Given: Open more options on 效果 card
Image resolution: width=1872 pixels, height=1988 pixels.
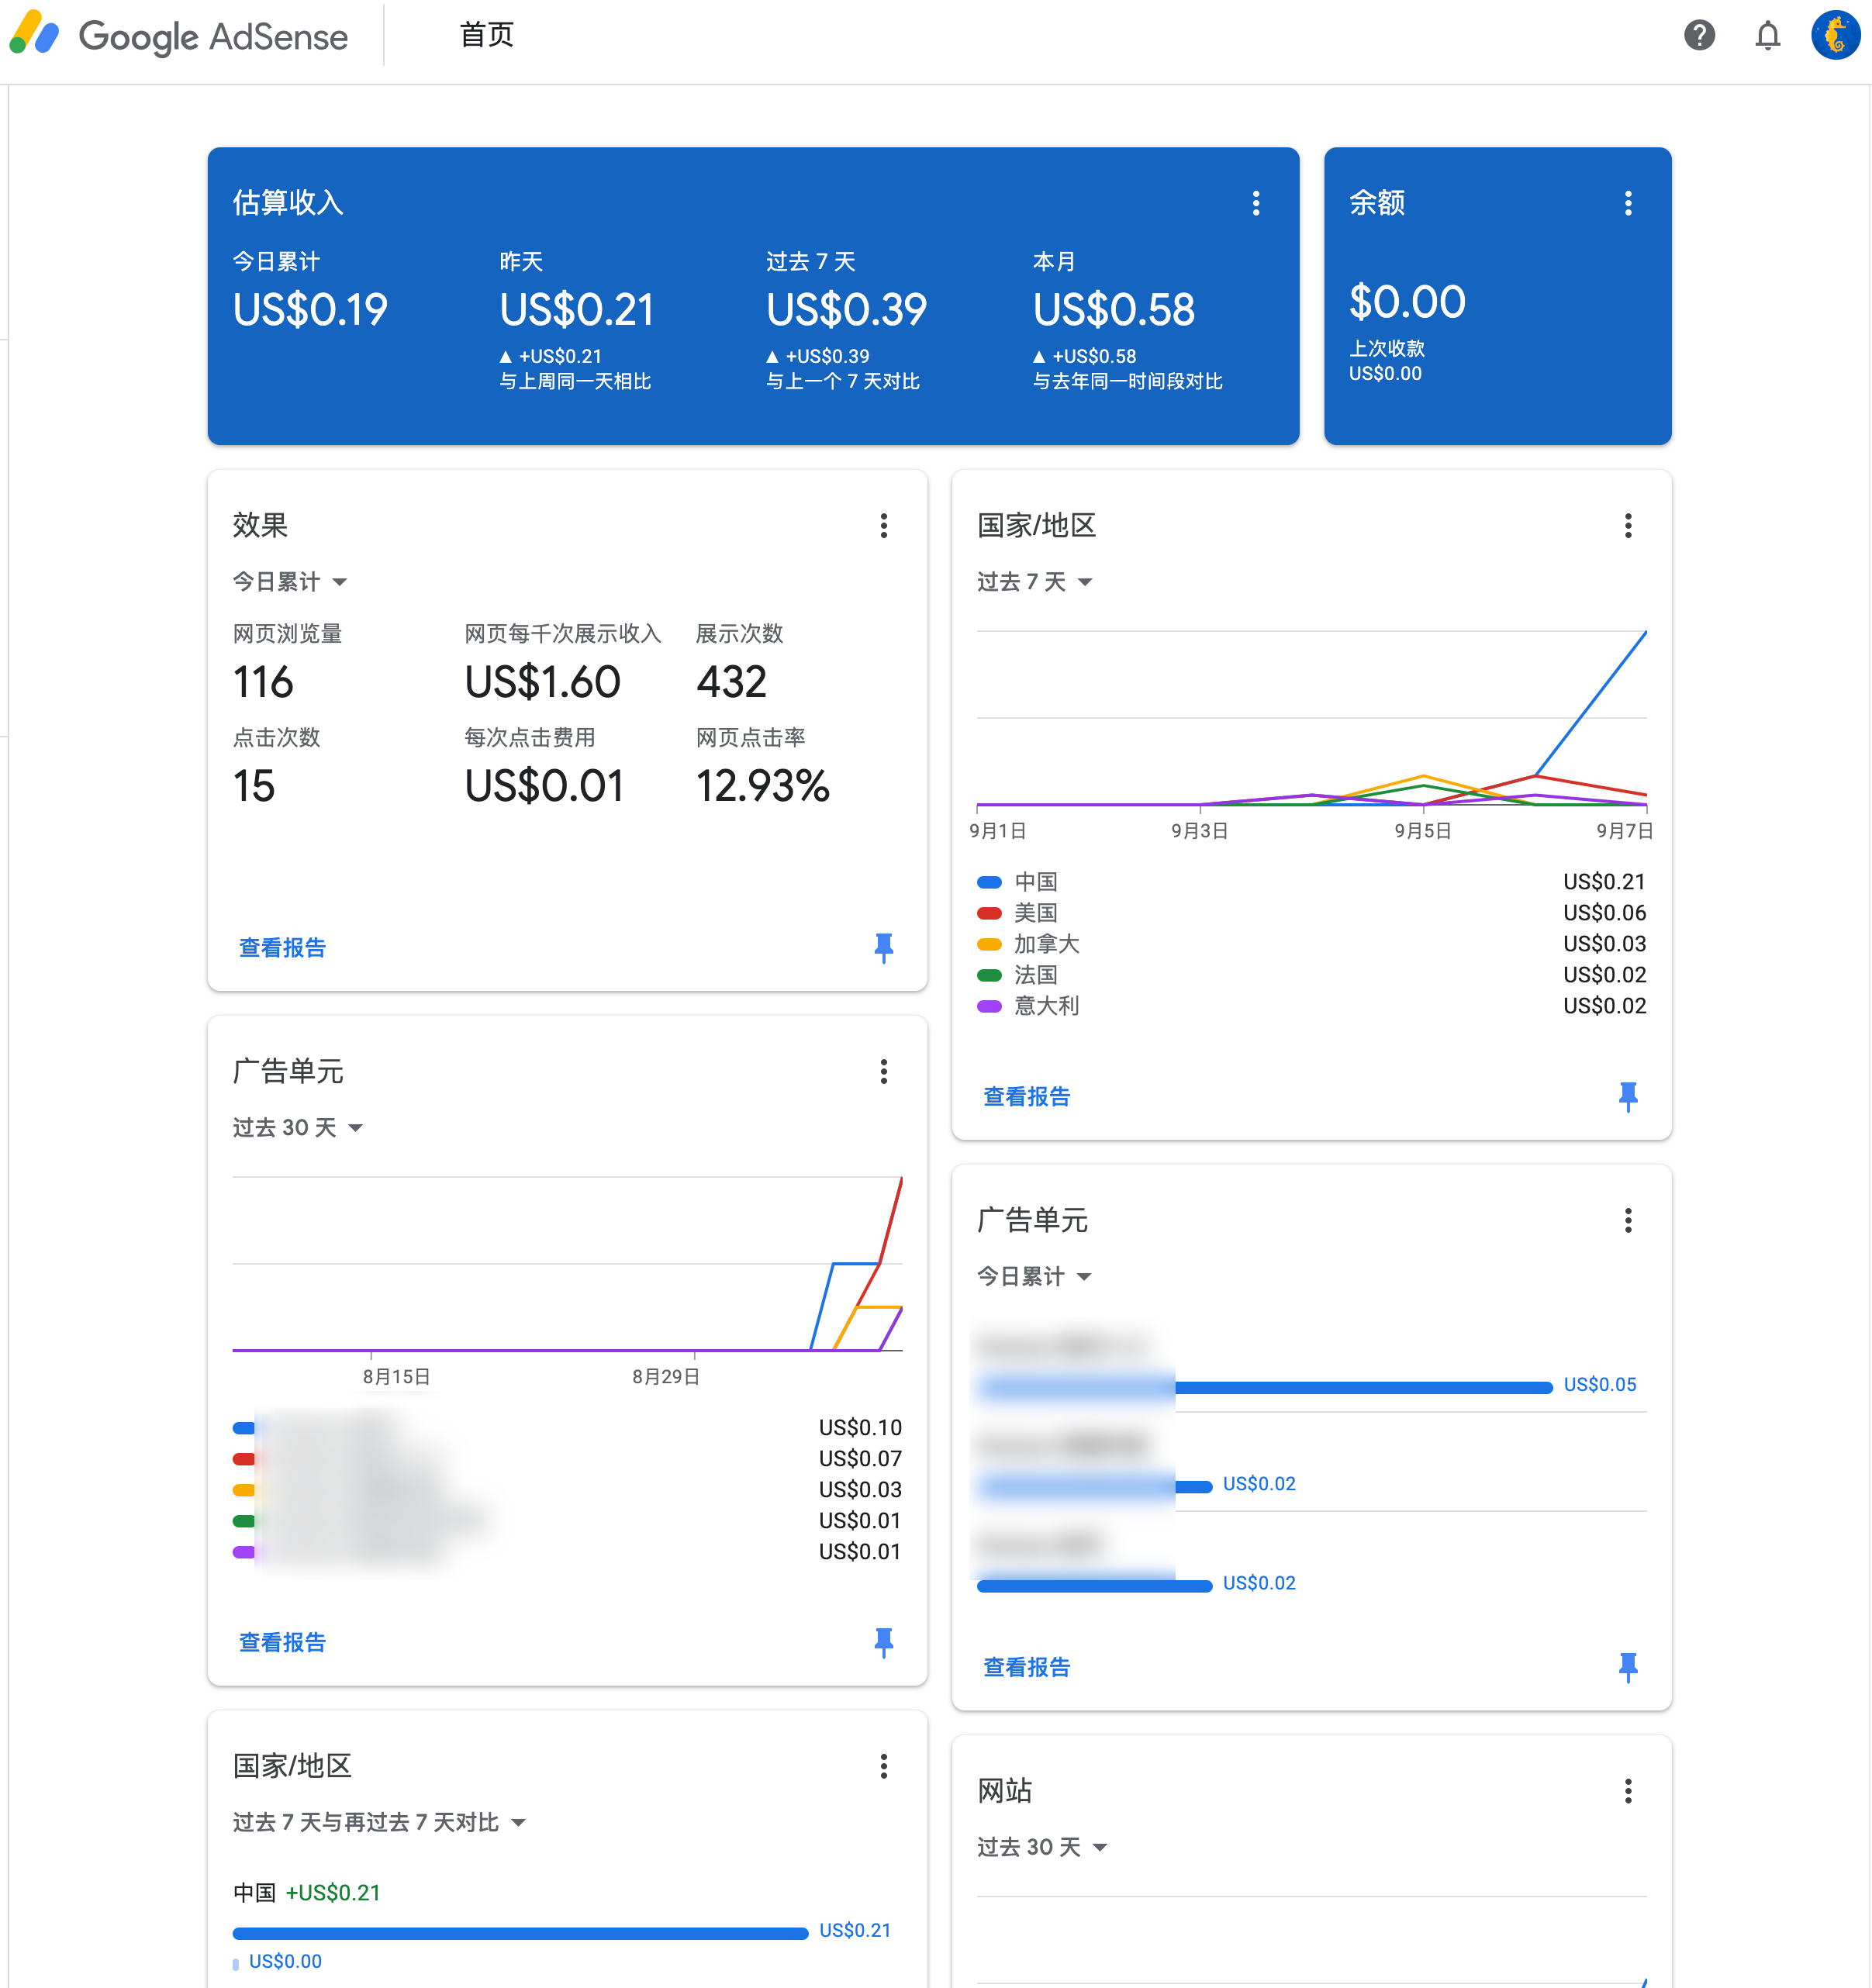Looking at the screenshot, I should pyautogui.click(x=884, y=526).
